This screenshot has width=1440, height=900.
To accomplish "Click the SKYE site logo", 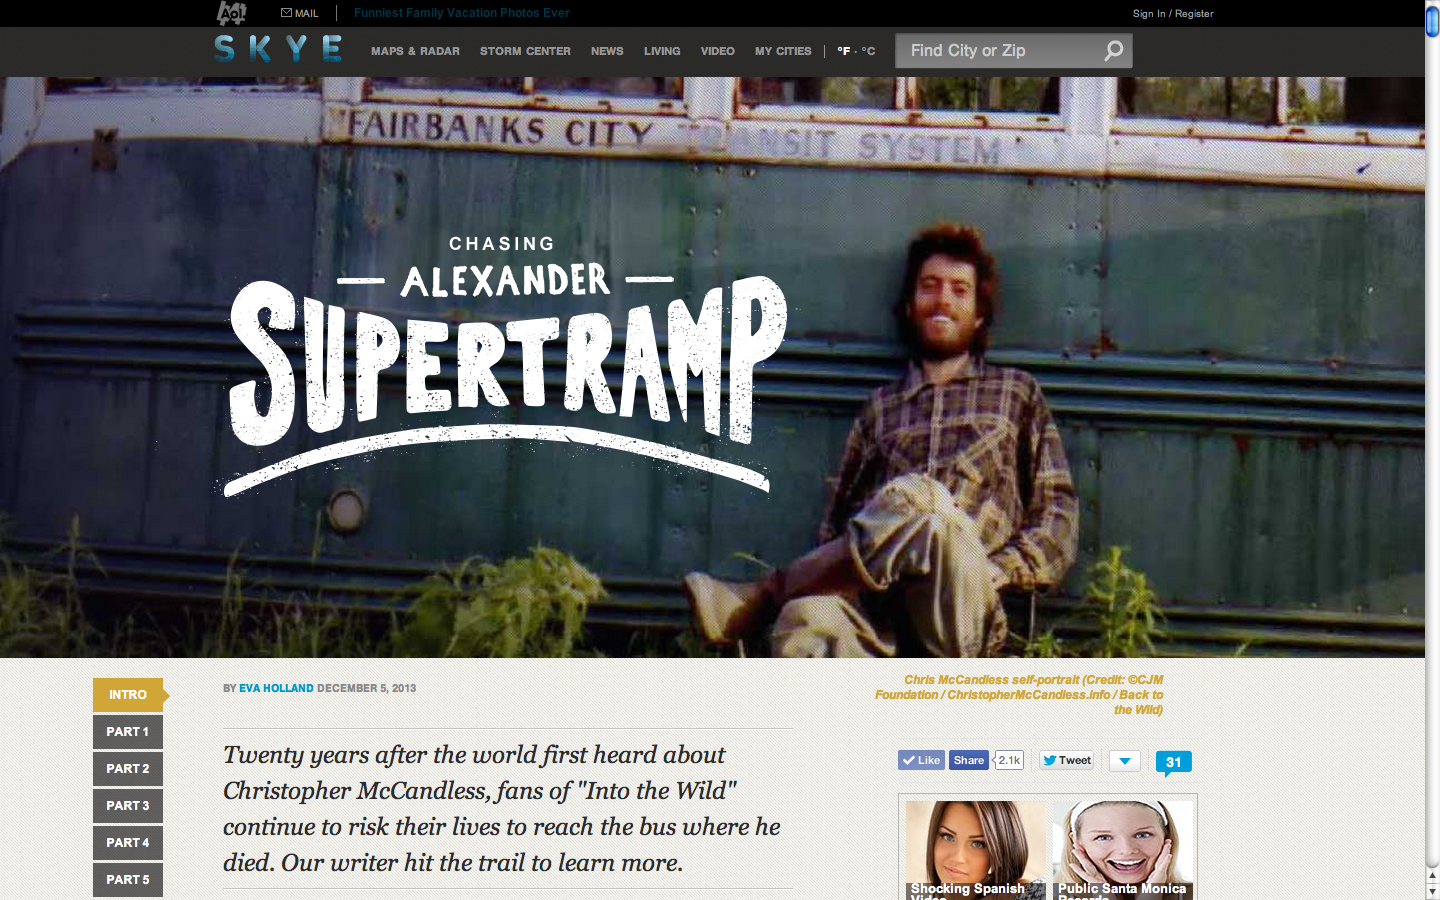I will 278,49.
